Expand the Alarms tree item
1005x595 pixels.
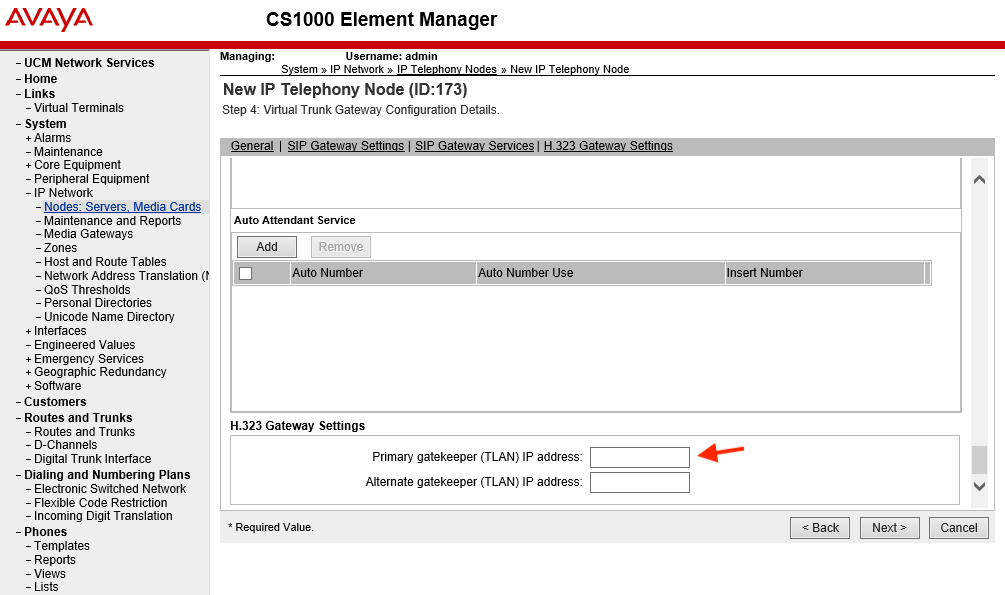tap(28, 138)
